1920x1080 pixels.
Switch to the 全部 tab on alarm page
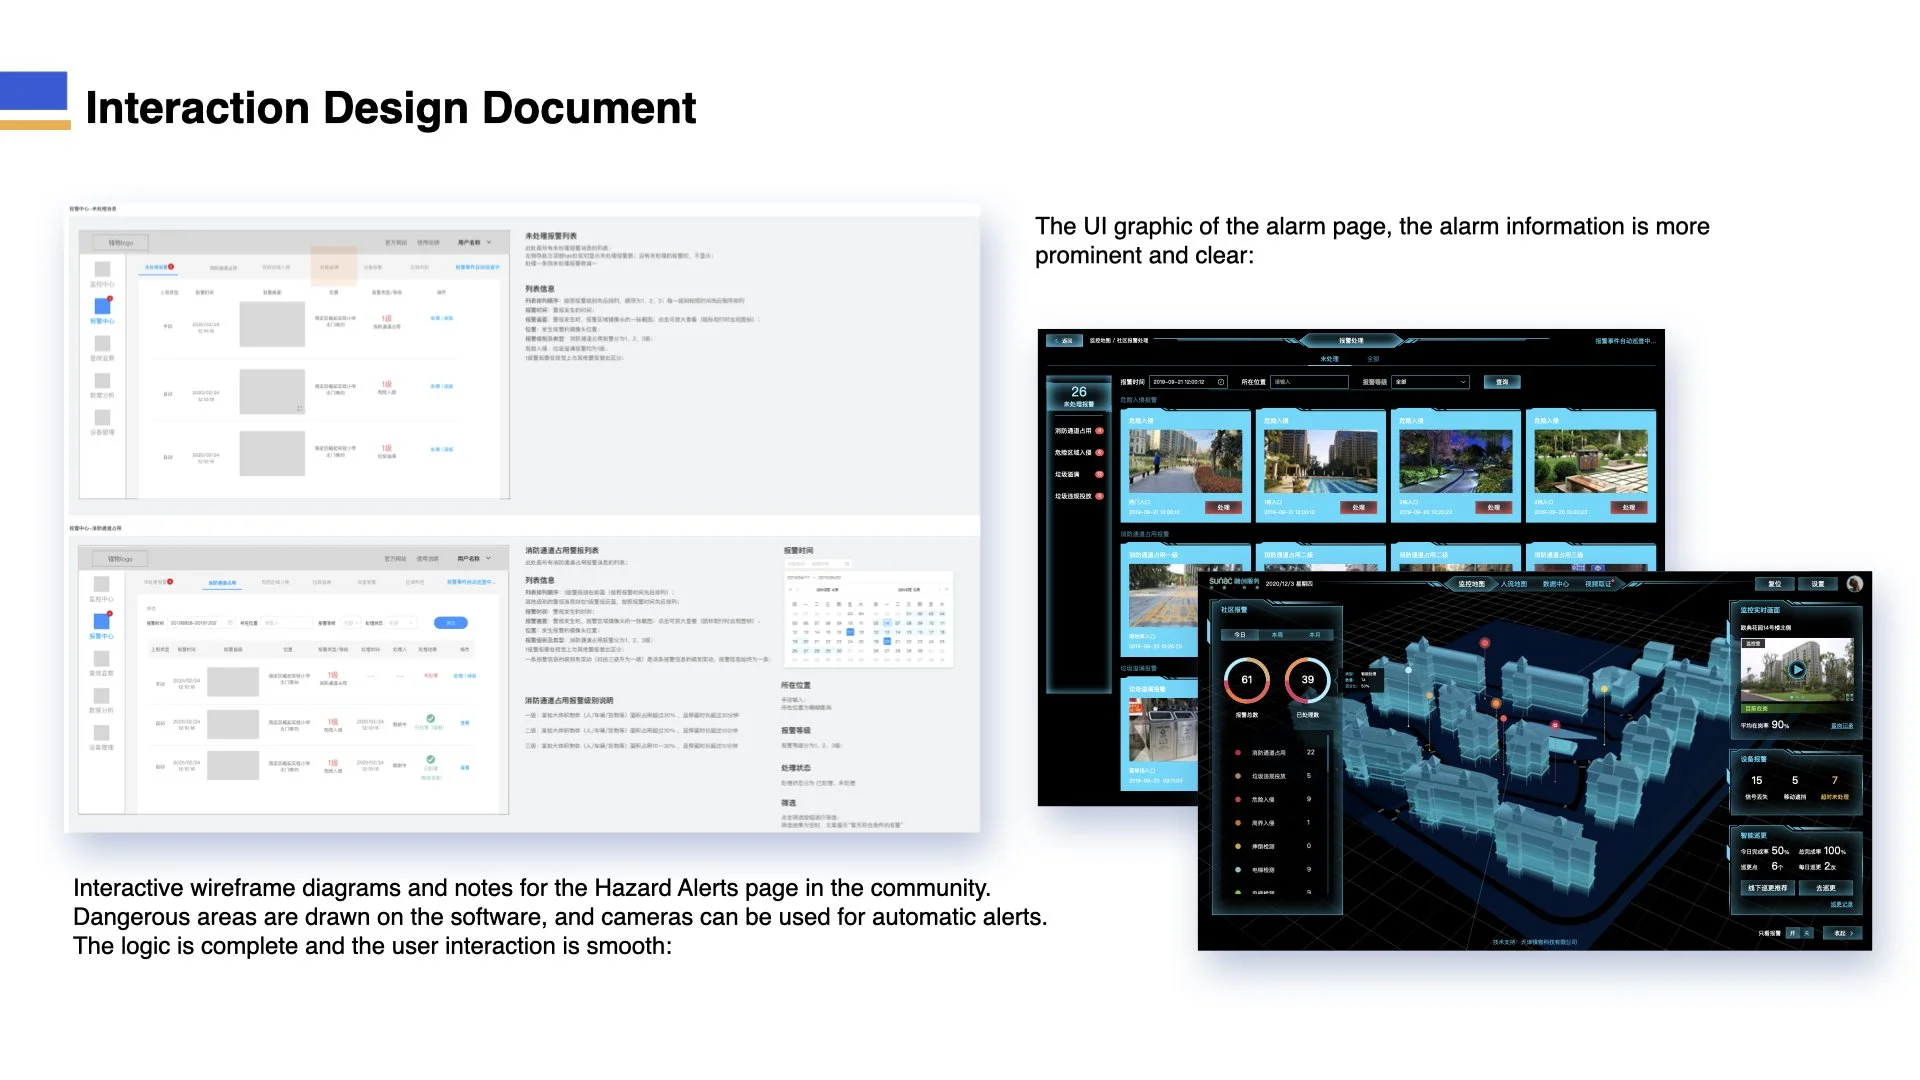1373,359
